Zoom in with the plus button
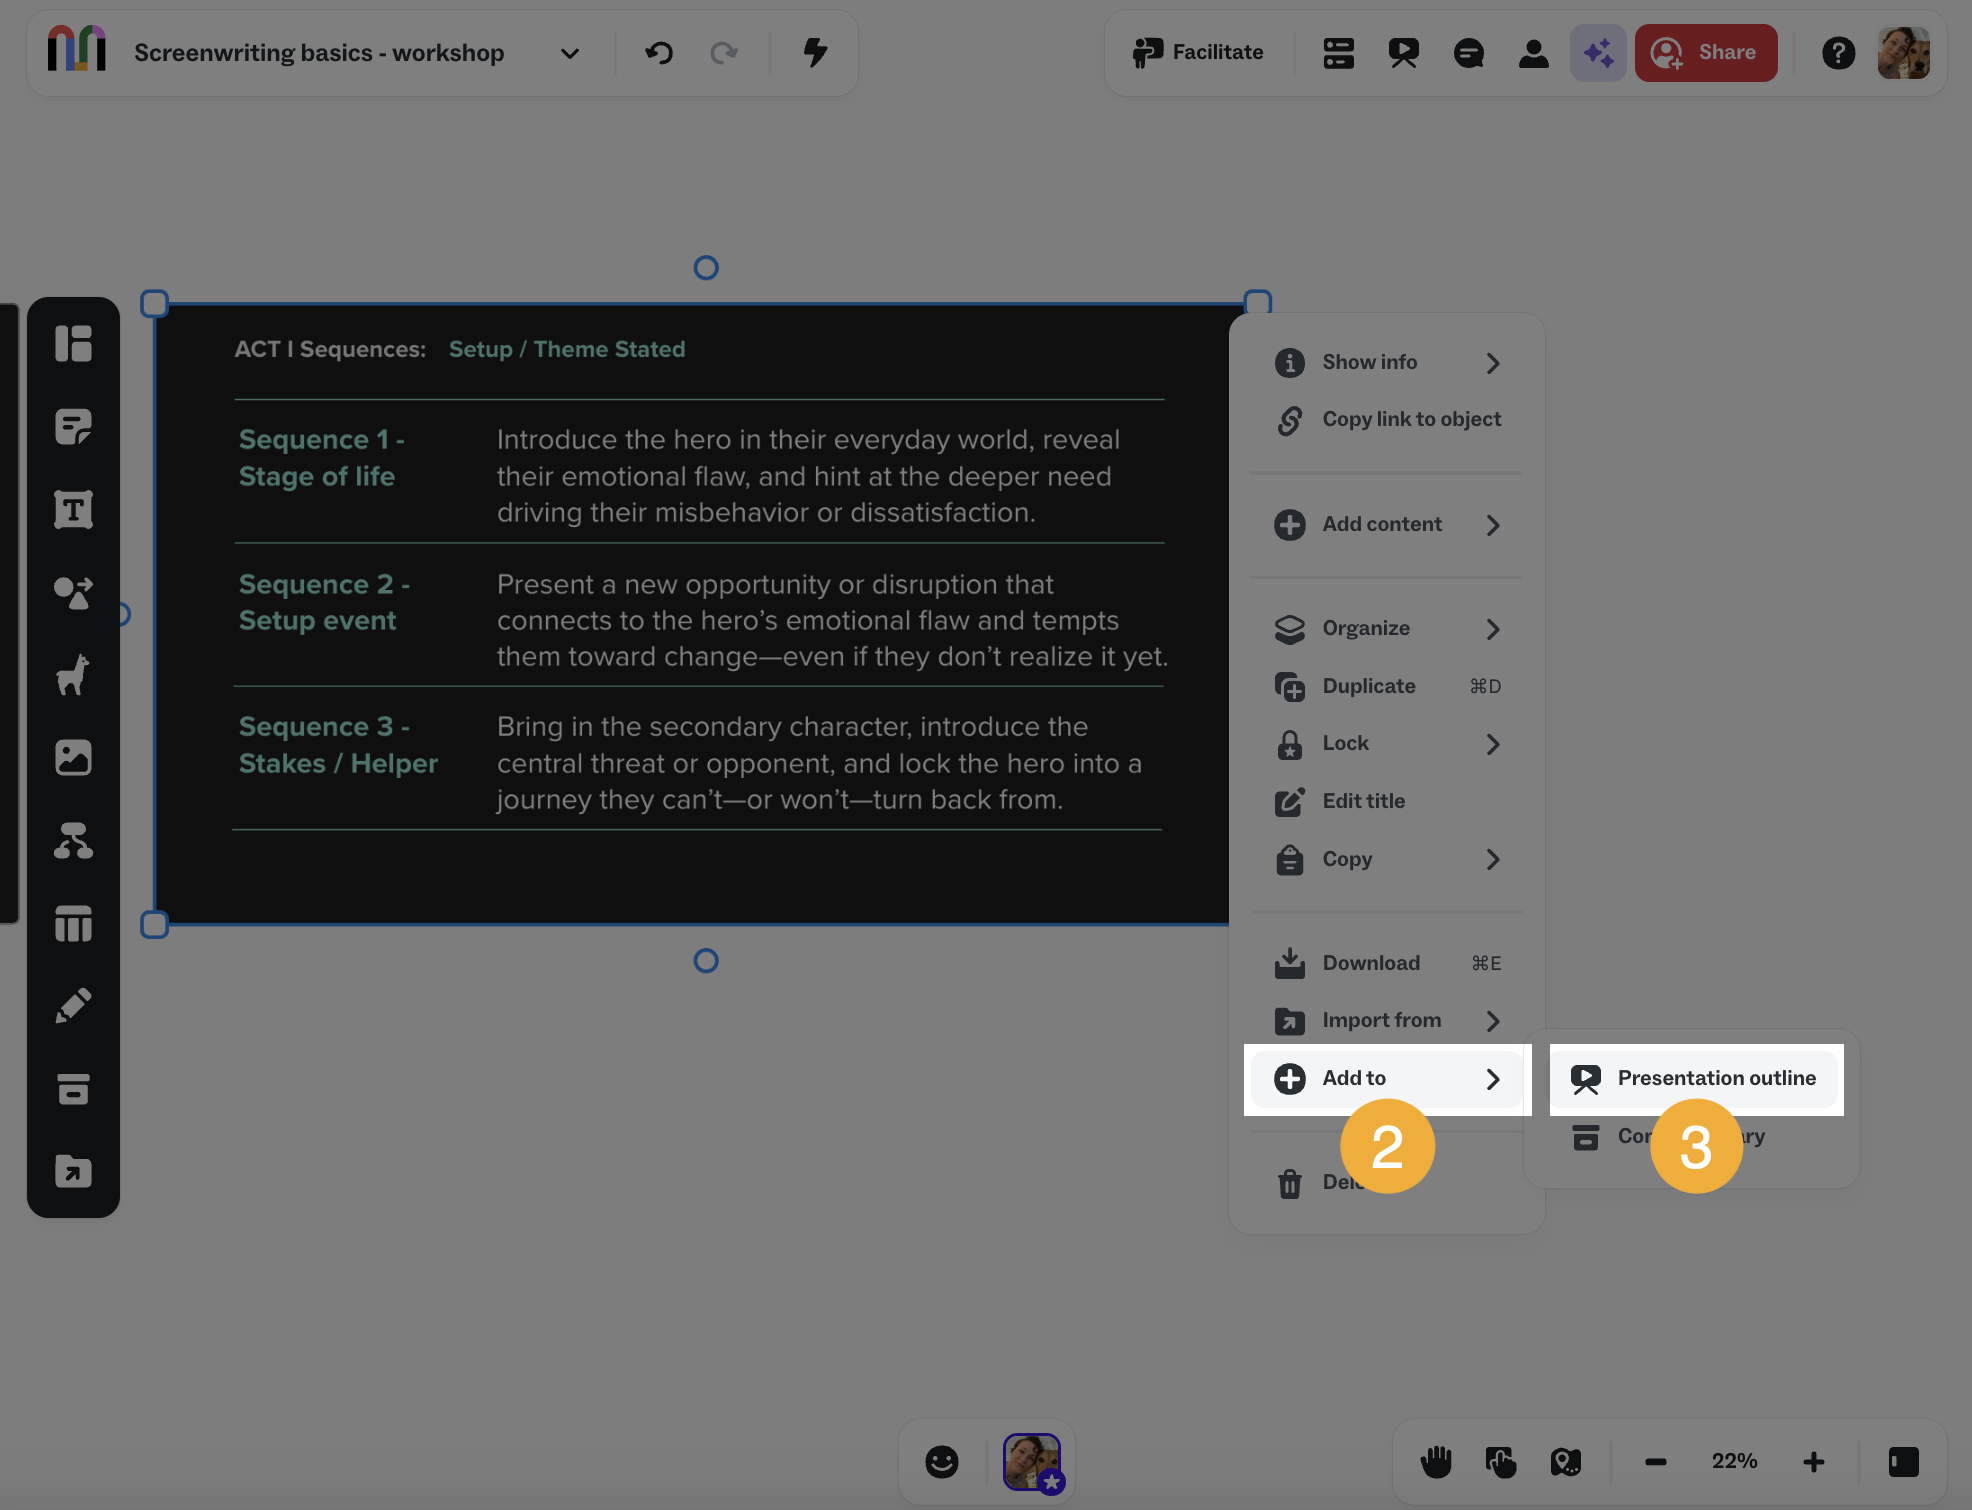 (x=1813, y=1462)
